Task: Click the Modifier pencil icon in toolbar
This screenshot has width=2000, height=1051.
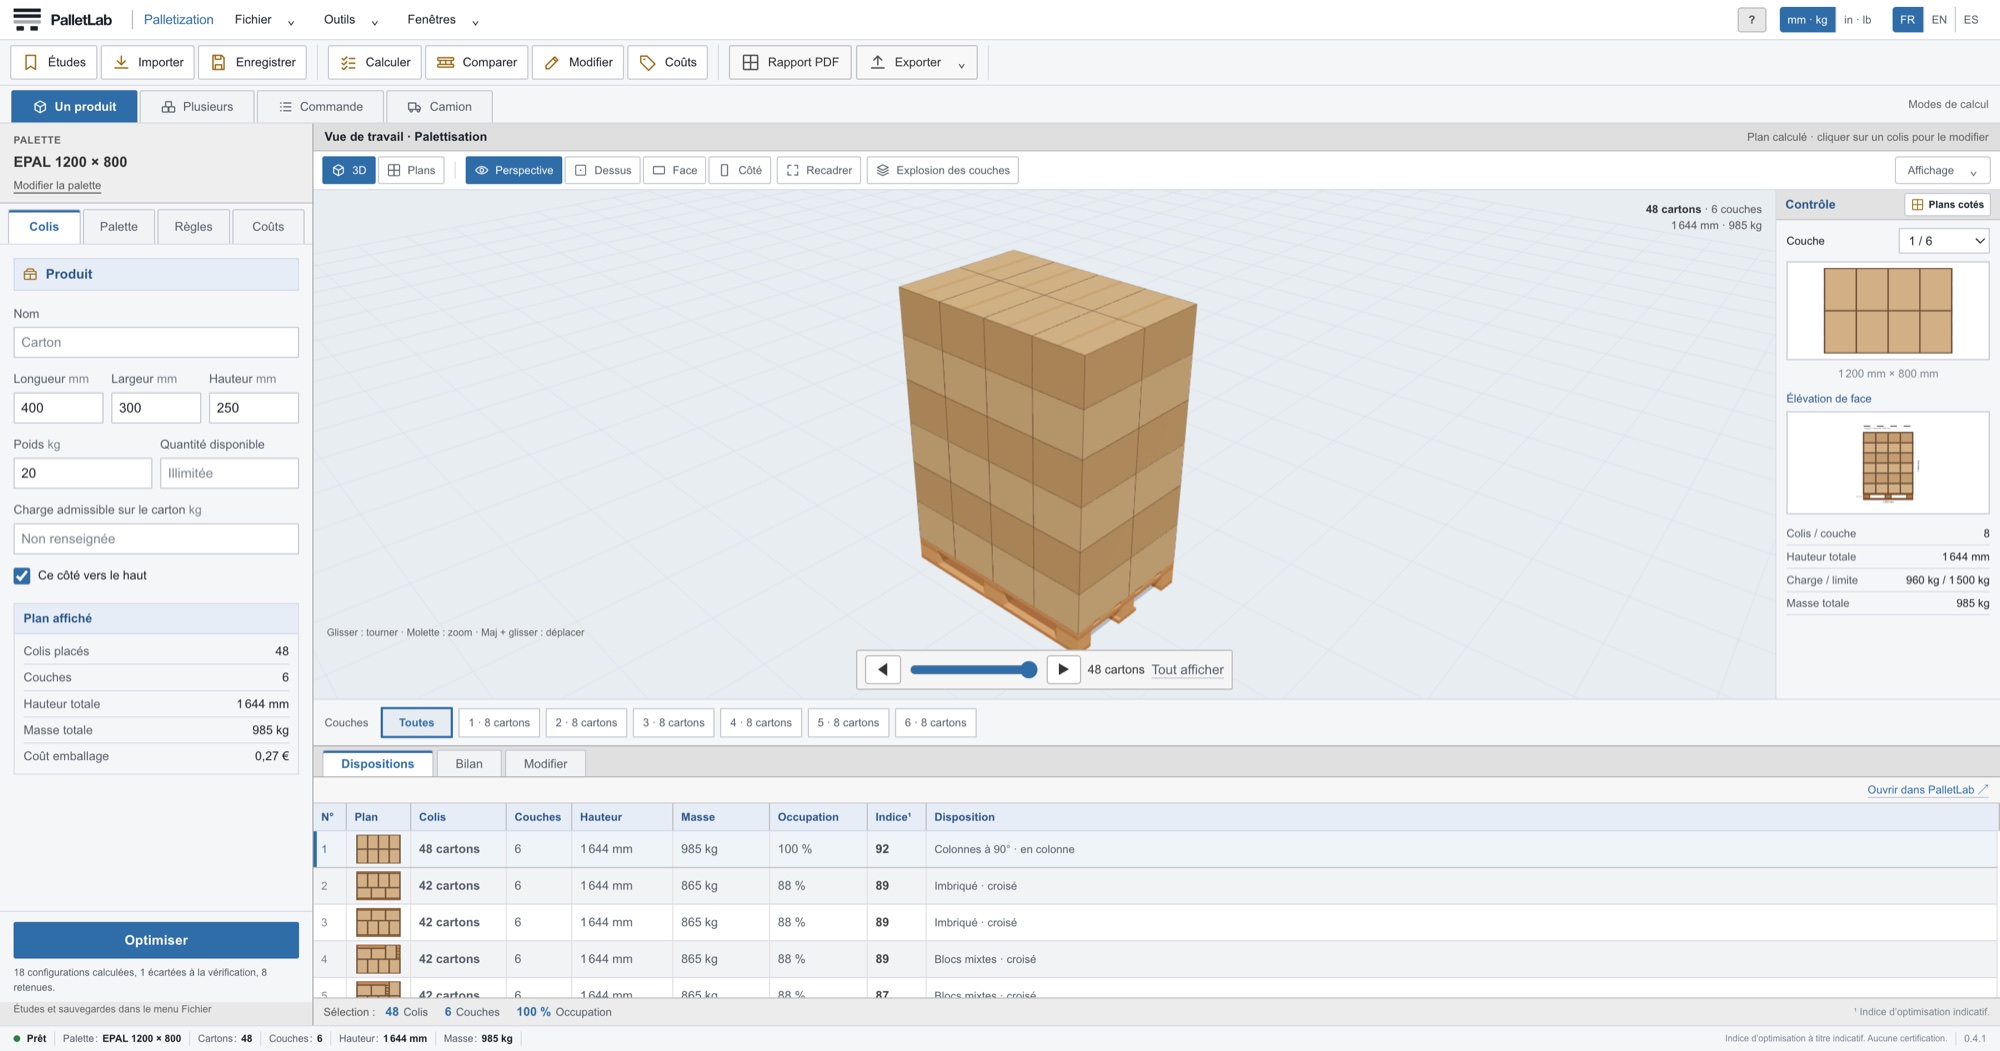Action: coord(551,62)
